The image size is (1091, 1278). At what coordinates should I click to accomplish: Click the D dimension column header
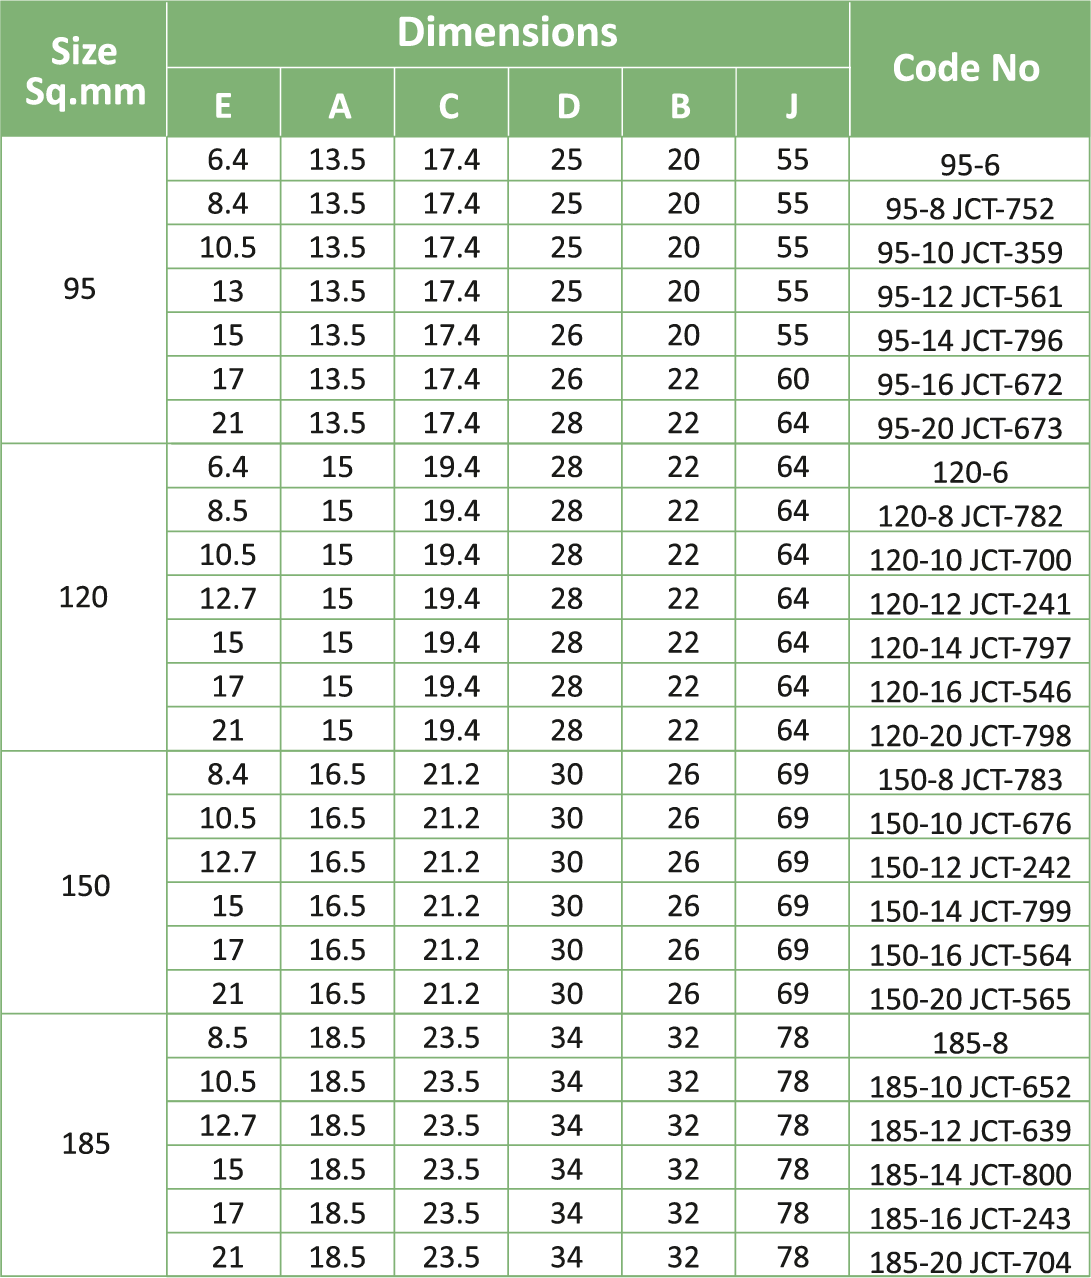566,105
